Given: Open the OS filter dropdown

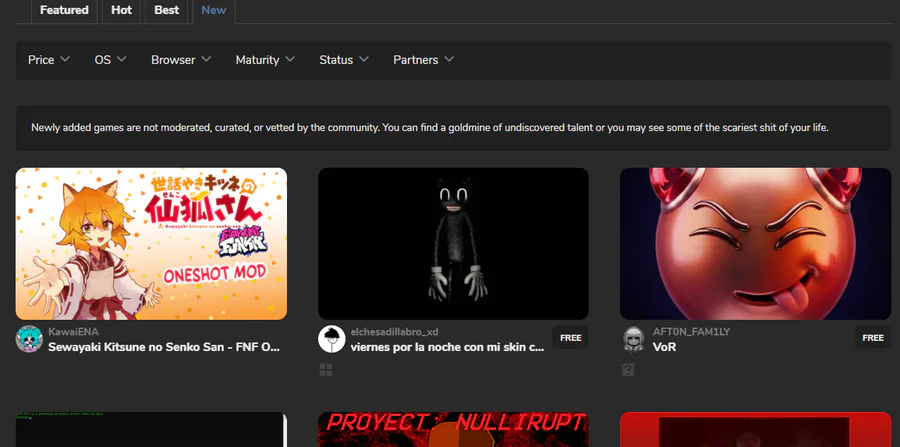Looking at the screenshot, I should 110,60.
